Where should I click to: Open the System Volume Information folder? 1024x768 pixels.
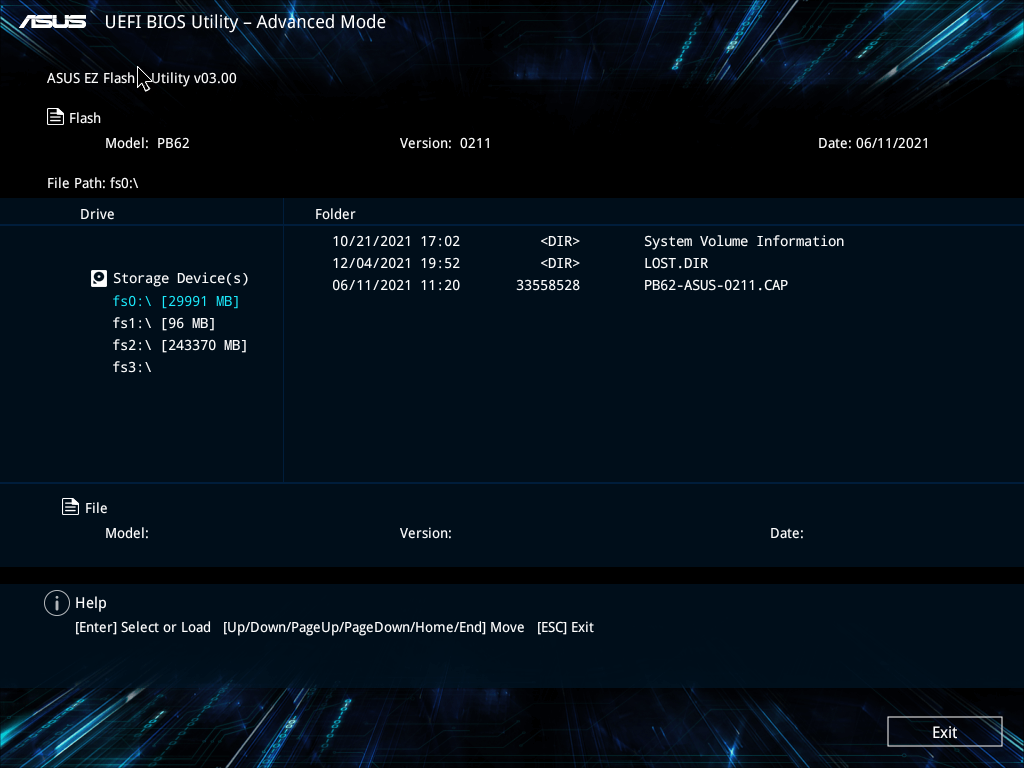[744, 241]
